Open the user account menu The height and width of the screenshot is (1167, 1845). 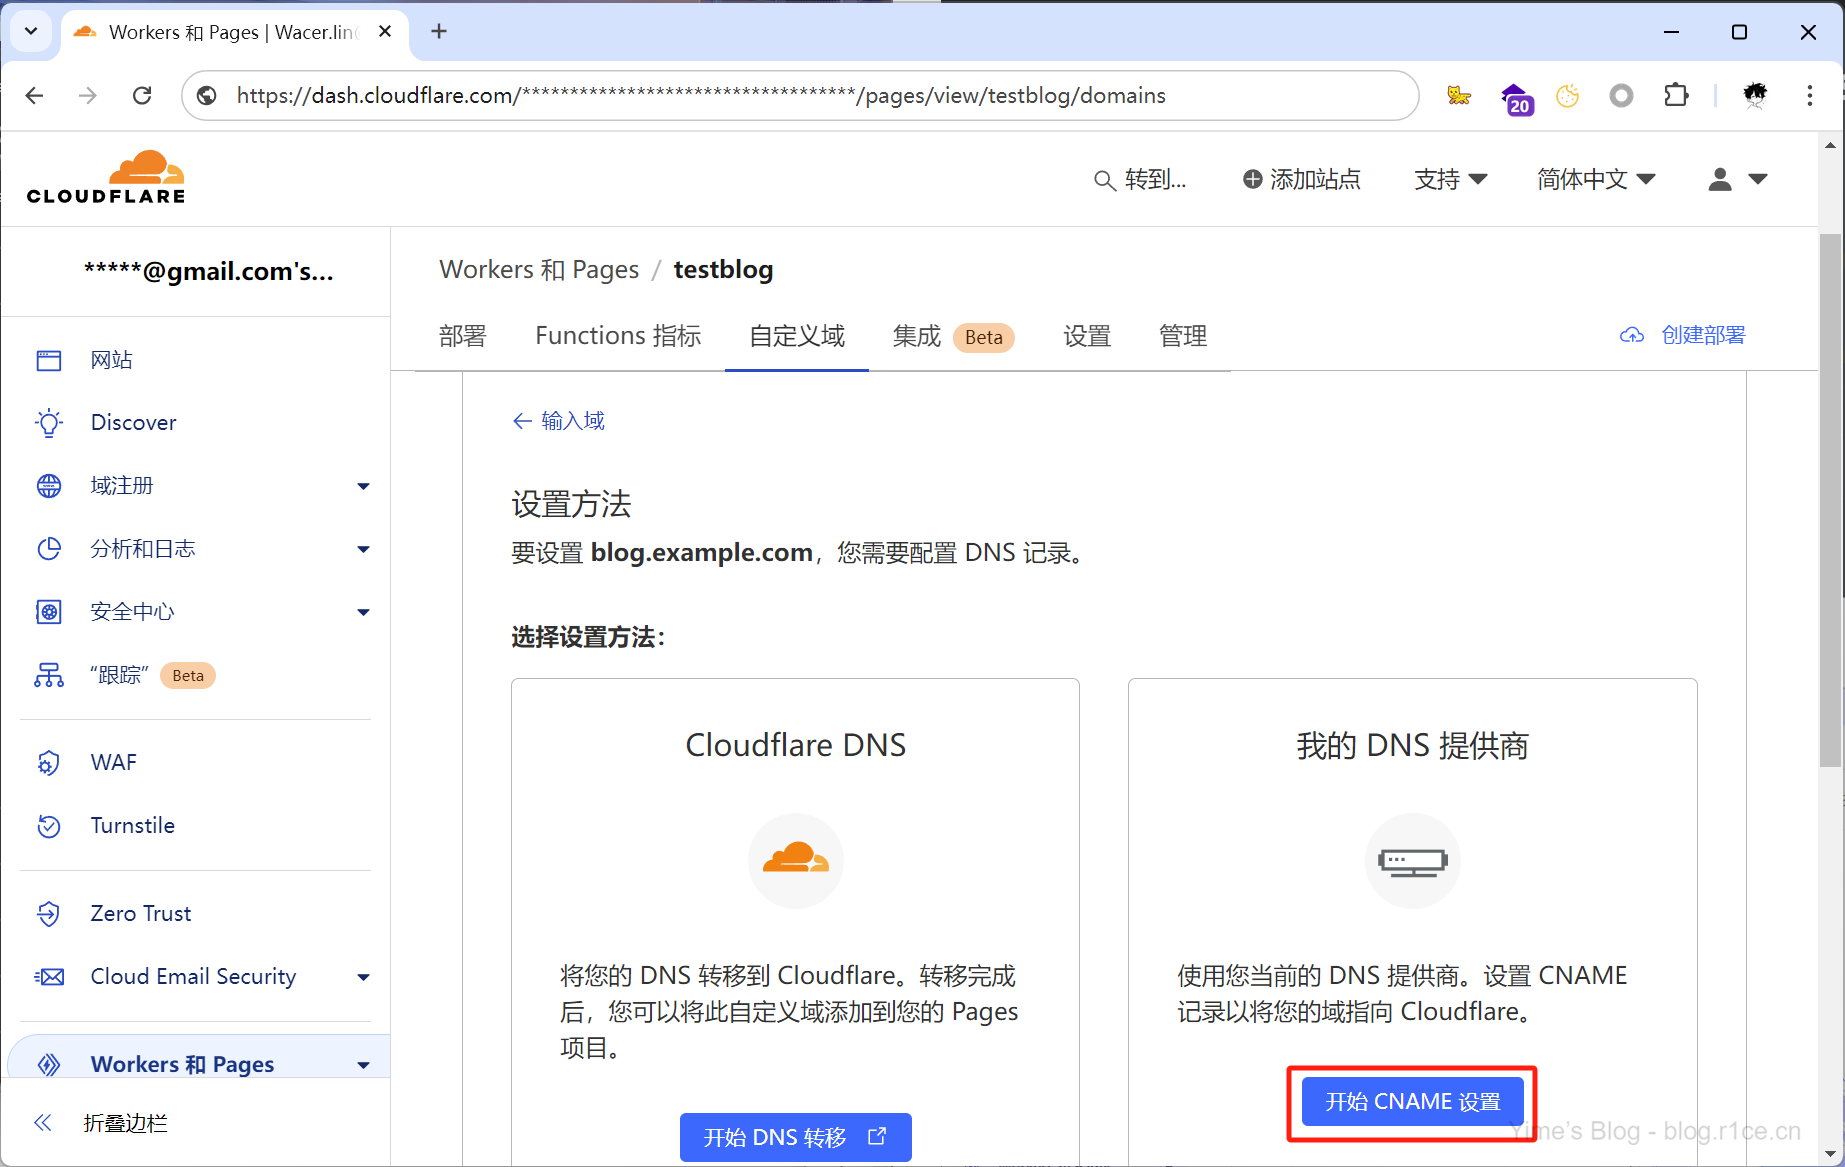pos(1737,180)
